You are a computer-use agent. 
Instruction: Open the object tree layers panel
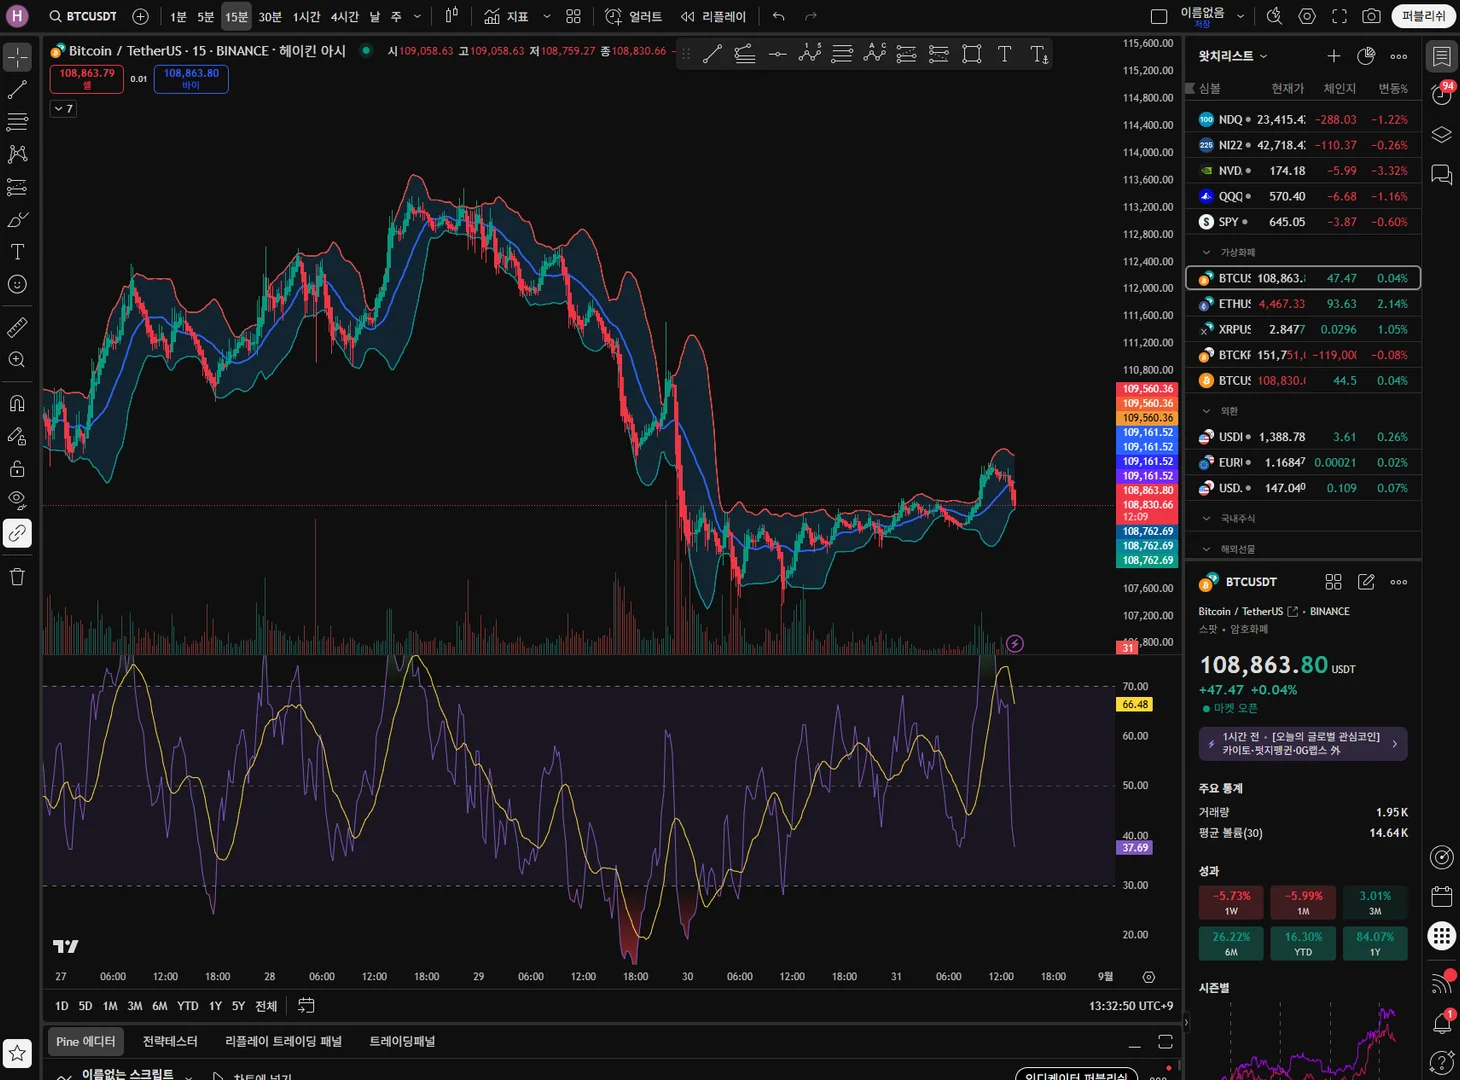click(x=1442, y=135)
